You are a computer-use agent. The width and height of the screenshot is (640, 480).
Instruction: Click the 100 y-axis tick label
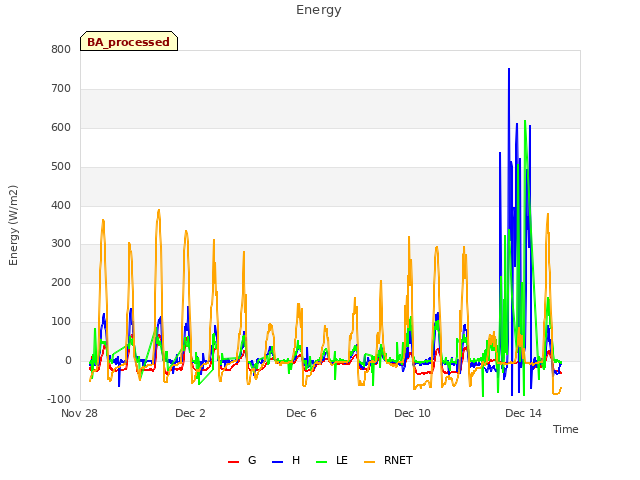coord(61,322)
